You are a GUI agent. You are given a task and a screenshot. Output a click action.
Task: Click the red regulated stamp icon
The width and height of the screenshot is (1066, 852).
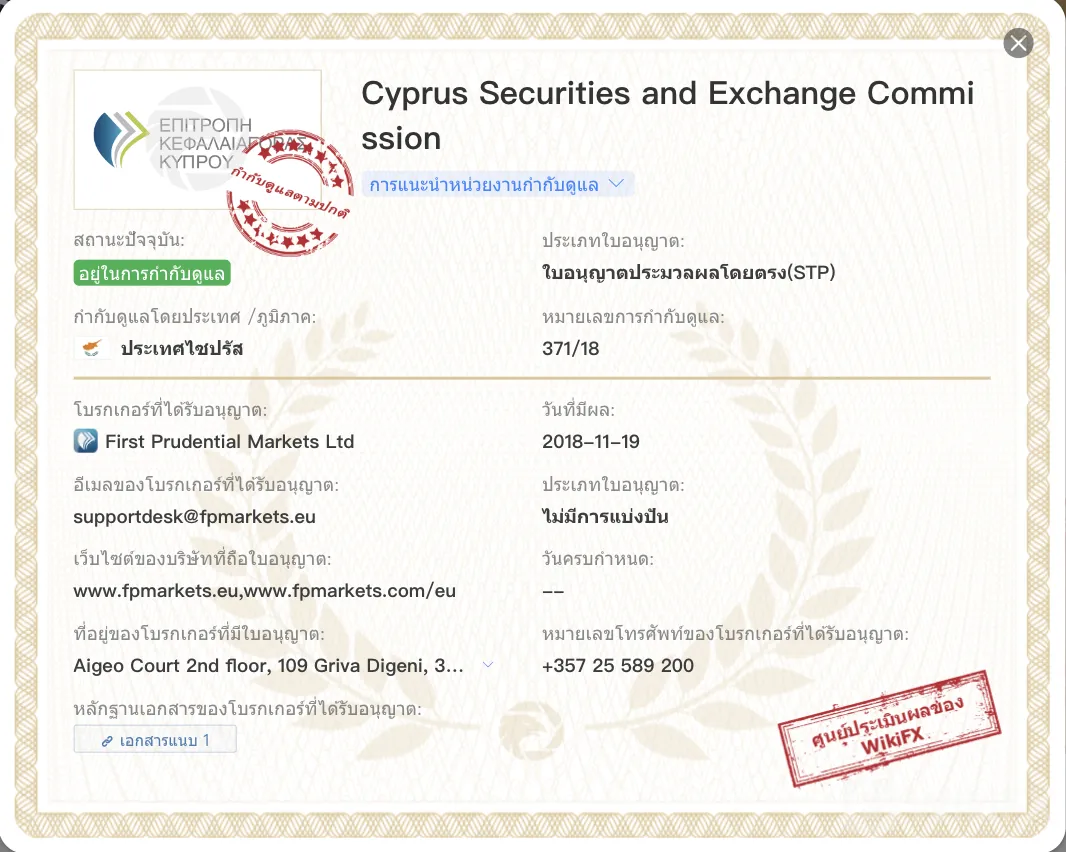[x=290, y=193]
